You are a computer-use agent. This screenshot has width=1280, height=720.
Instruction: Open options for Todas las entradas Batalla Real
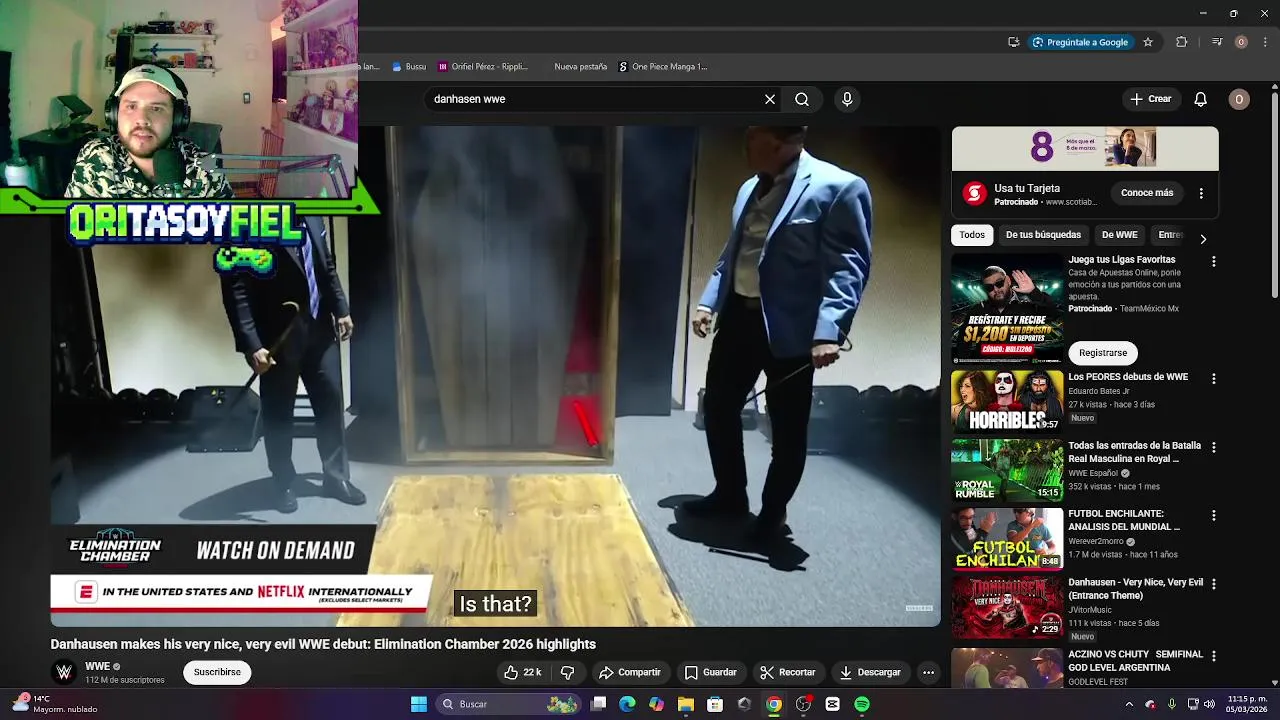click(x=1214, y=447)
